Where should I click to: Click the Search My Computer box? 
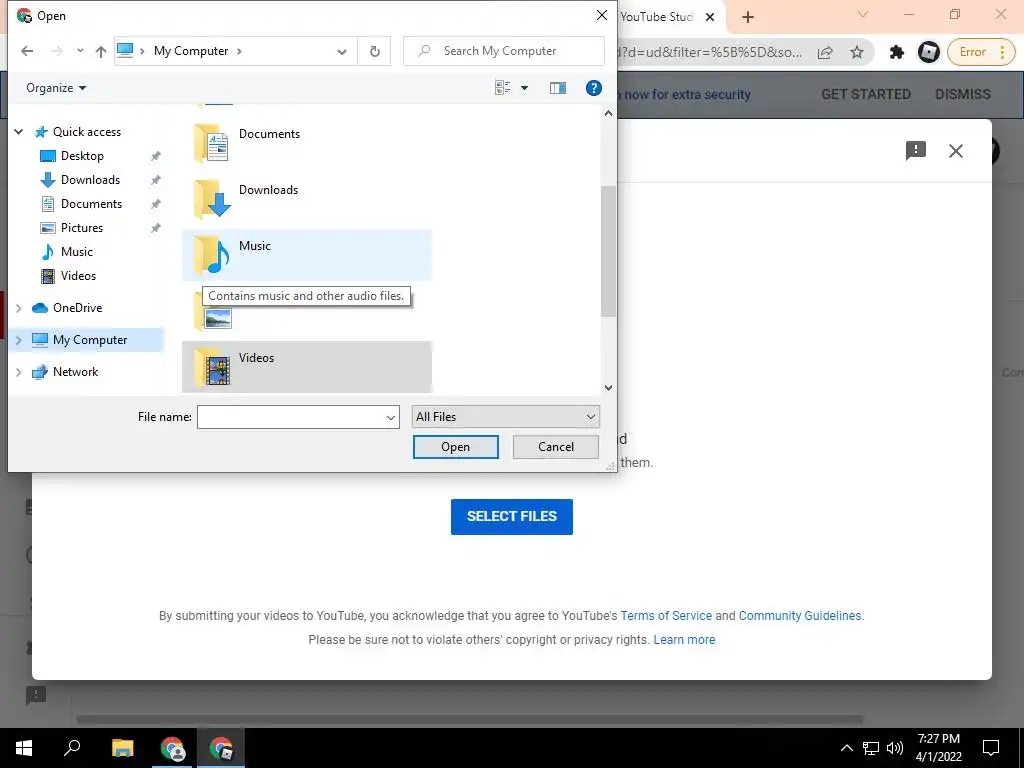(504, 51)
